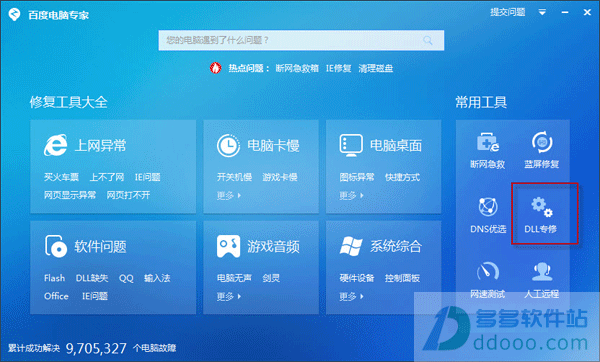Click the hot issue IE修复 link
The width and height of the screenshot is (600, 362).
point(339,68)
